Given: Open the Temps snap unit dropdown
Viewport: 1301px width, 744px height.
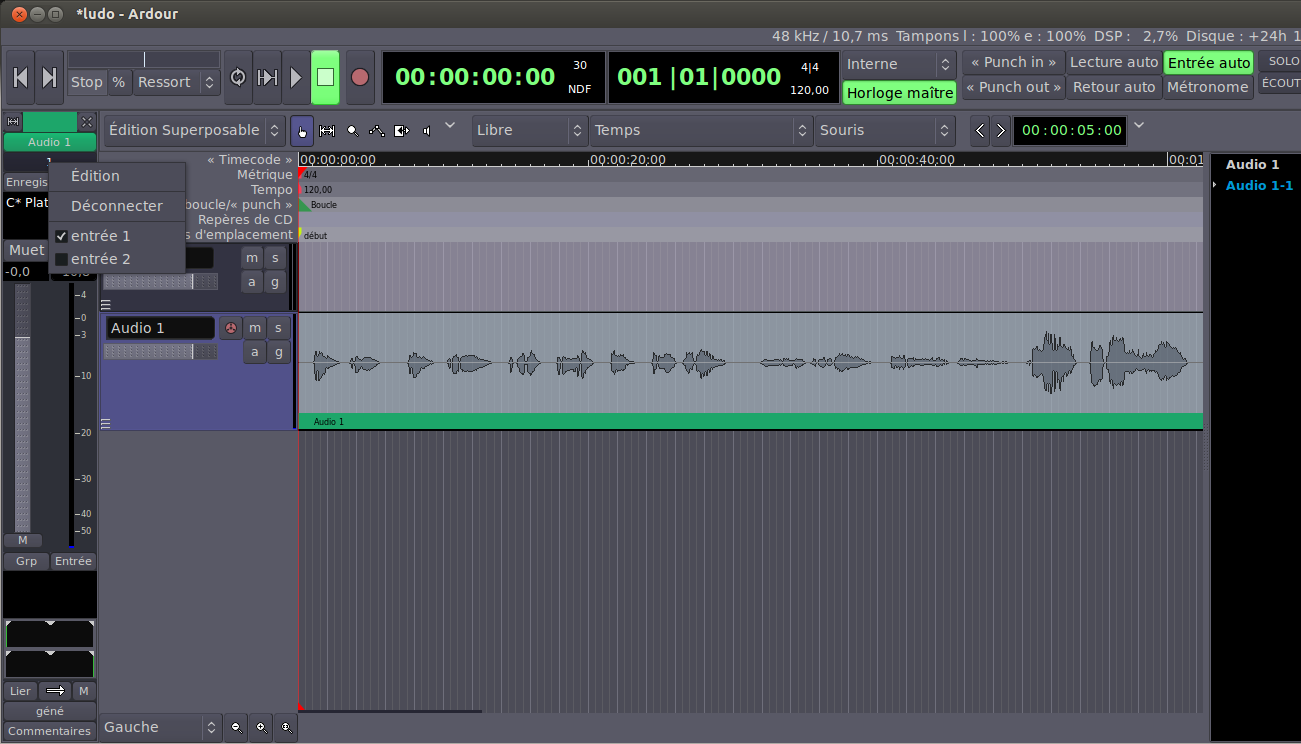Looking at the screenshot, I should 702,130.
